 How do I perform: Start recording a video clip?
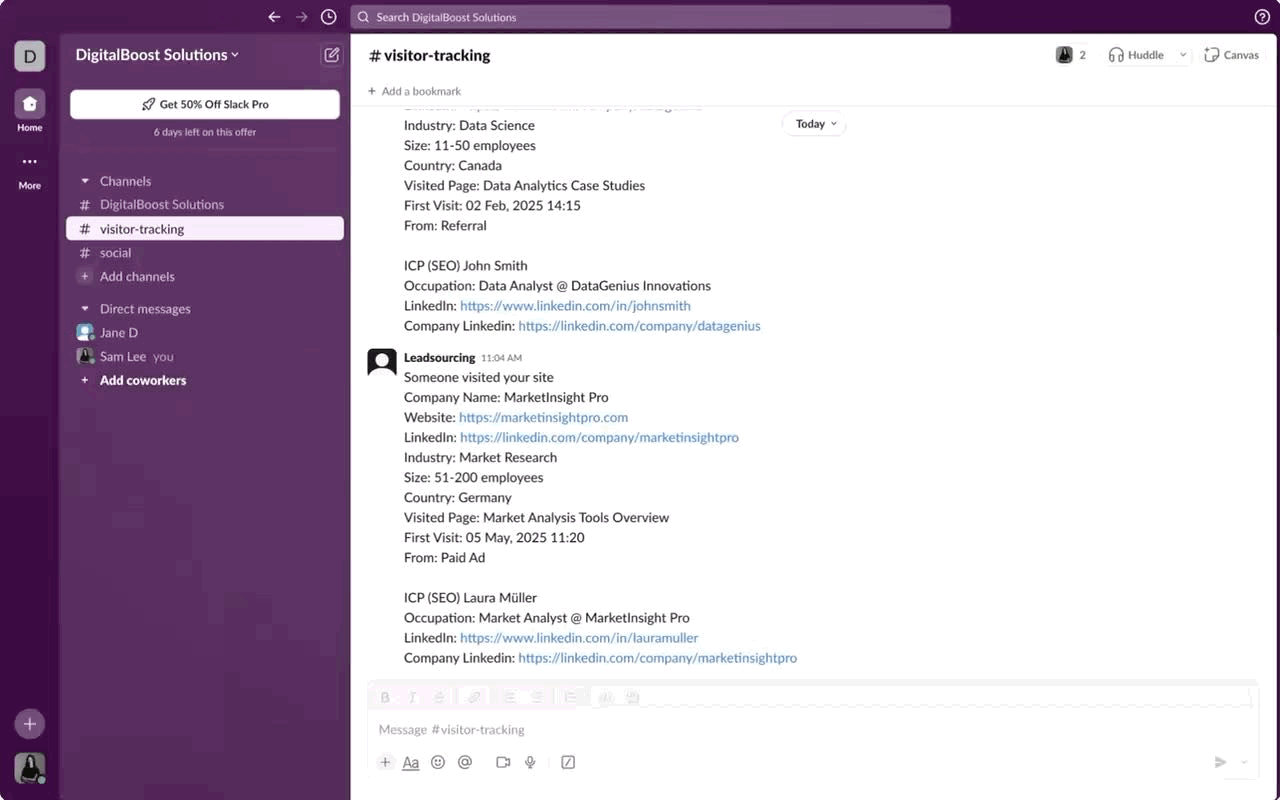coord(503,762)
